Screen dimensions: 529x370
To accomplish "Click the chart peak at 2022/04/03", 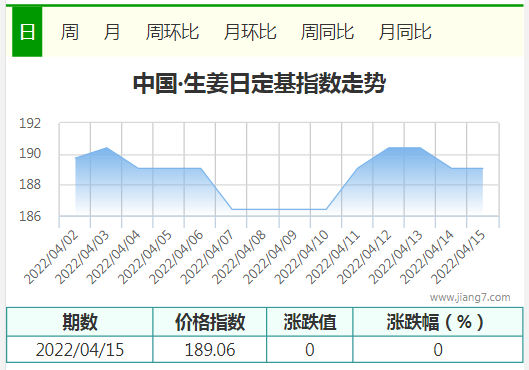I will pyautogui.click(x=107, y=147).
